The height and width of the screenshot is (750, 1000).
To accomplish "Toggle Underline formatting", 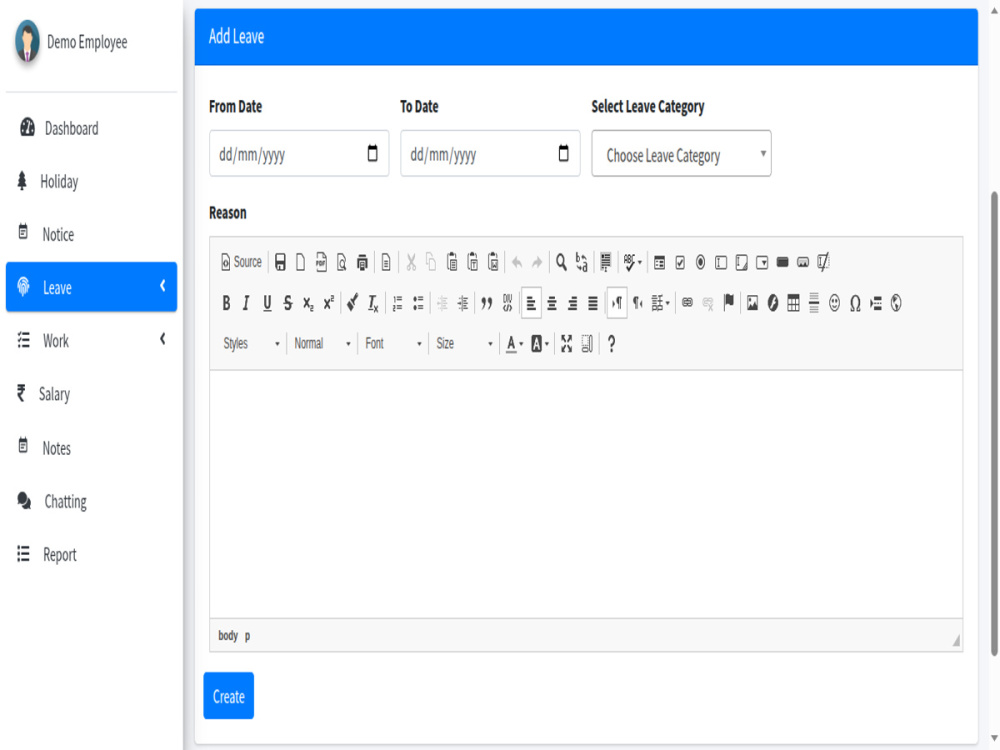I will [267, 304].
